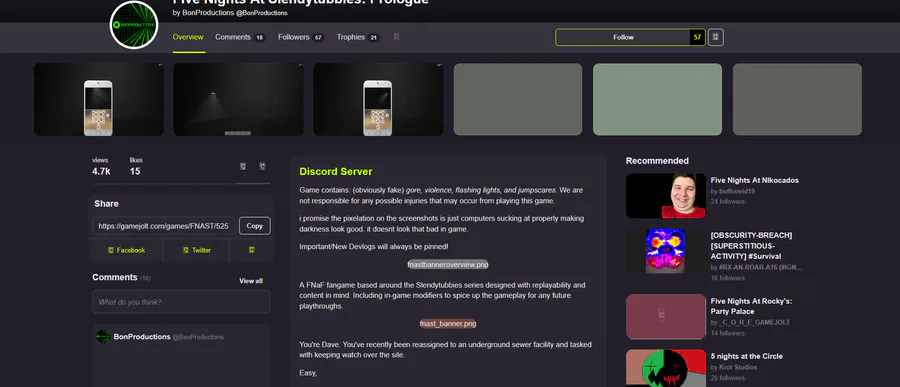The image size is (900, 387).
Task: Click the Follow button
Action: point(623,37)
